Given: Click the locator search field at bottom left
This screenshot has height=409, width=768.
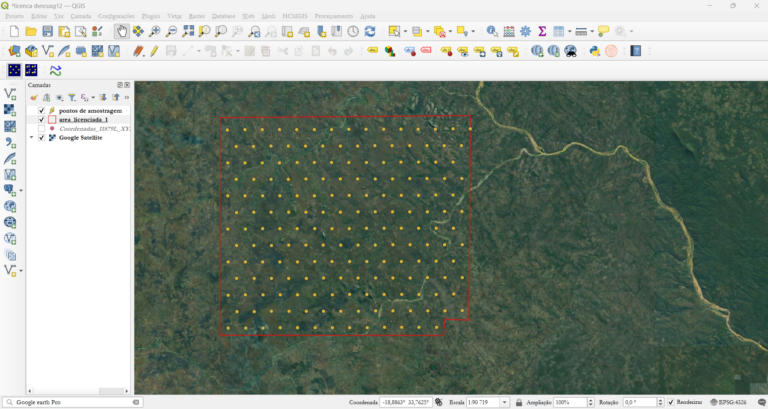Looking at the screenshot, I should click(x=72, y=402).
